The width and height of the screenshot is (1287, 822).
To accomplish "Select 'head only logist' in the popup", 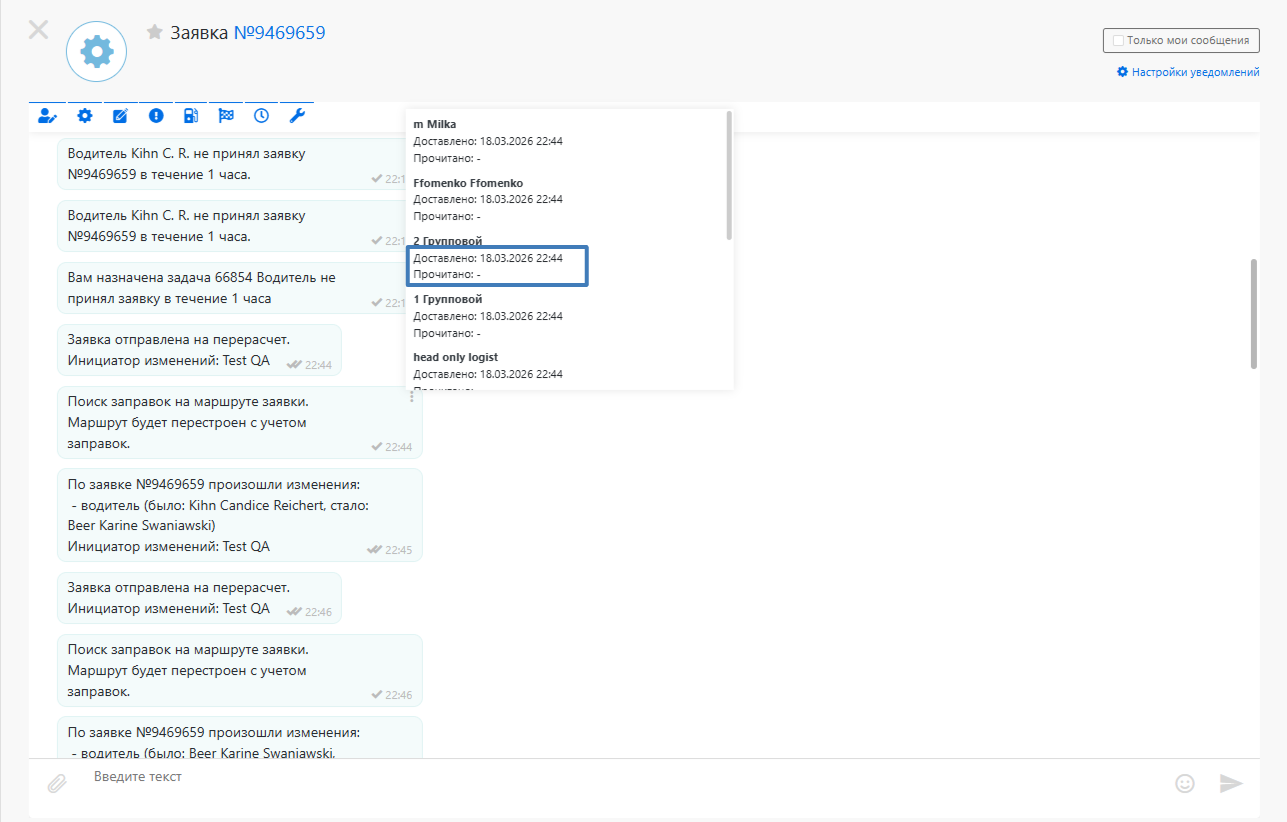I will tap(456, 357).
